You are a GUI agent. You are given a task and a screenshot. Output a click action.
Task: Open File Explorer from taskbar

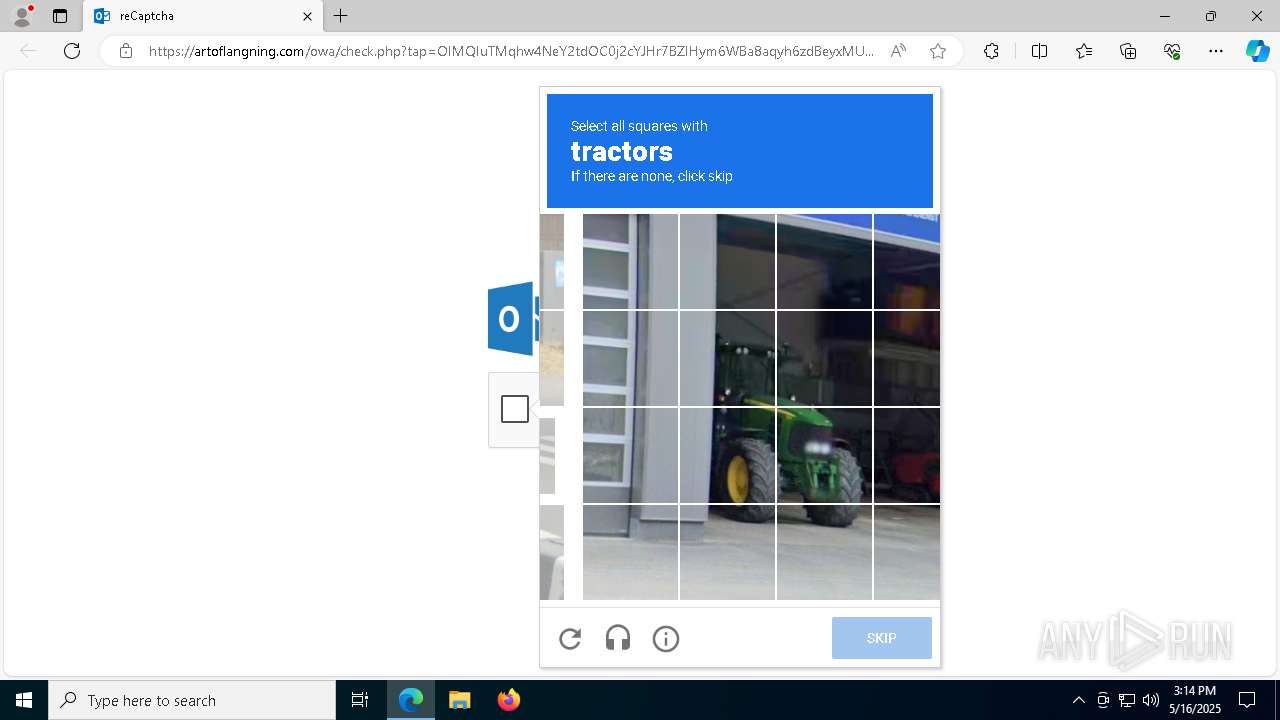pyautogui.click(x=460, y=700)
